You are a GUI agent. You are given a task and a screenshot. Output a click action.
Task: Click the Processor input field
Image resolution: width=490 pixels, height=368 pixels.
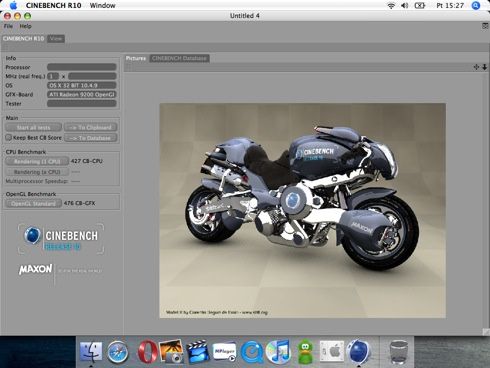(82, 67)
